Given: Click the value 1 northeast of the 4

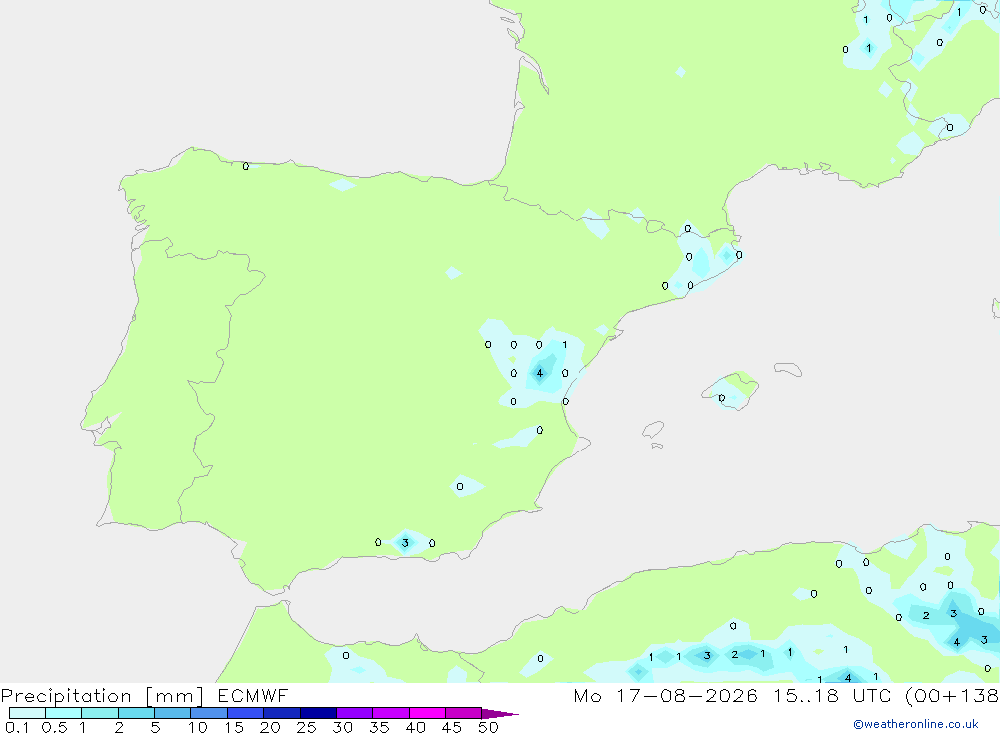Looking at the screenshot, I should (564, 344).
